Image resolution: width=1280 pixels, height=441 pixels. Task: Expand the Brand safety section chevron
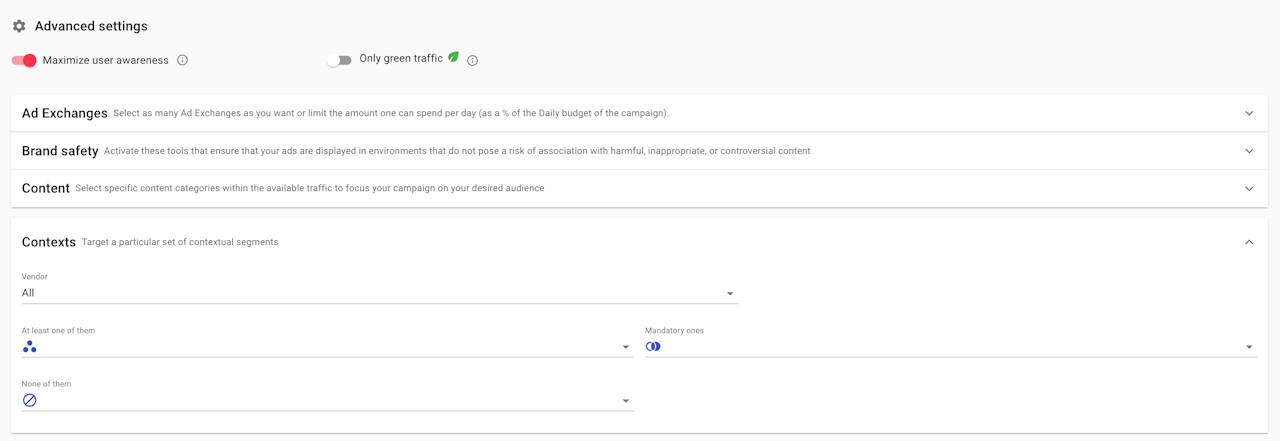(x=1249, y=151)
